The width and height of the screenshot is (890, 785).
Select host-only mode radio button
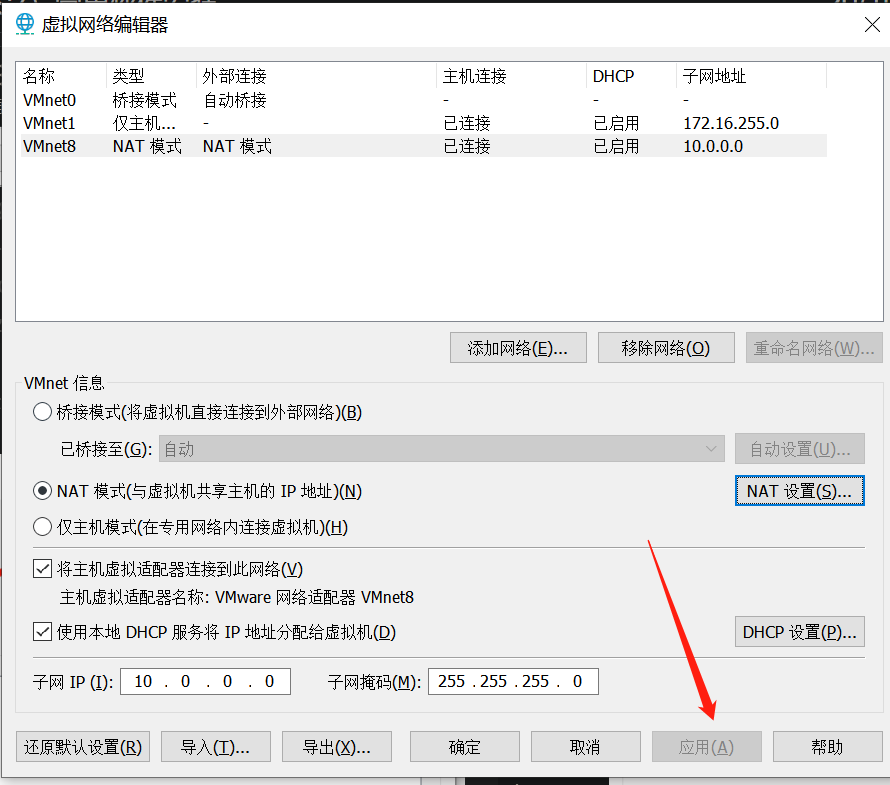(43, 527)
